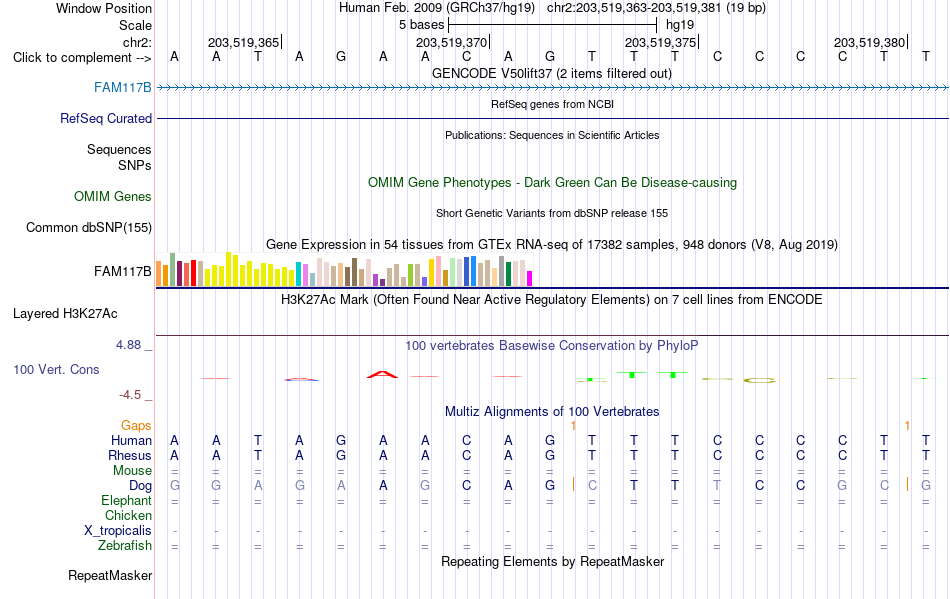
Task: Click the 203,519,375 coordinate label
Action: (x=660, y=42)
